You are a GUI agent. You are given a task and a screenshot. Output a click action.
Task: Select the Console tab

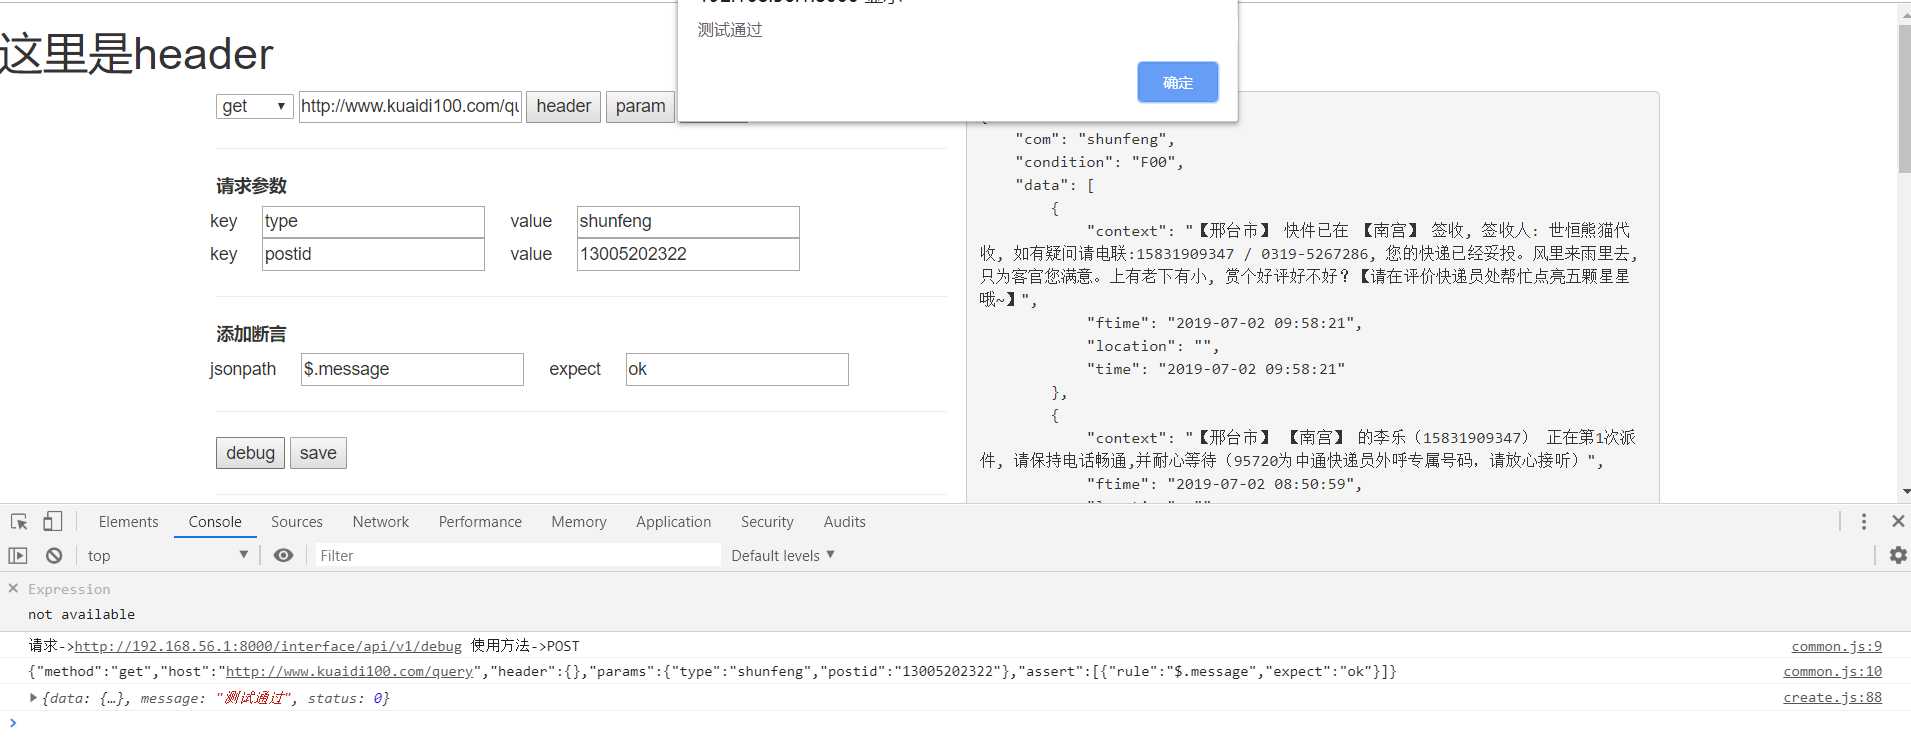[x=215, y=522]
